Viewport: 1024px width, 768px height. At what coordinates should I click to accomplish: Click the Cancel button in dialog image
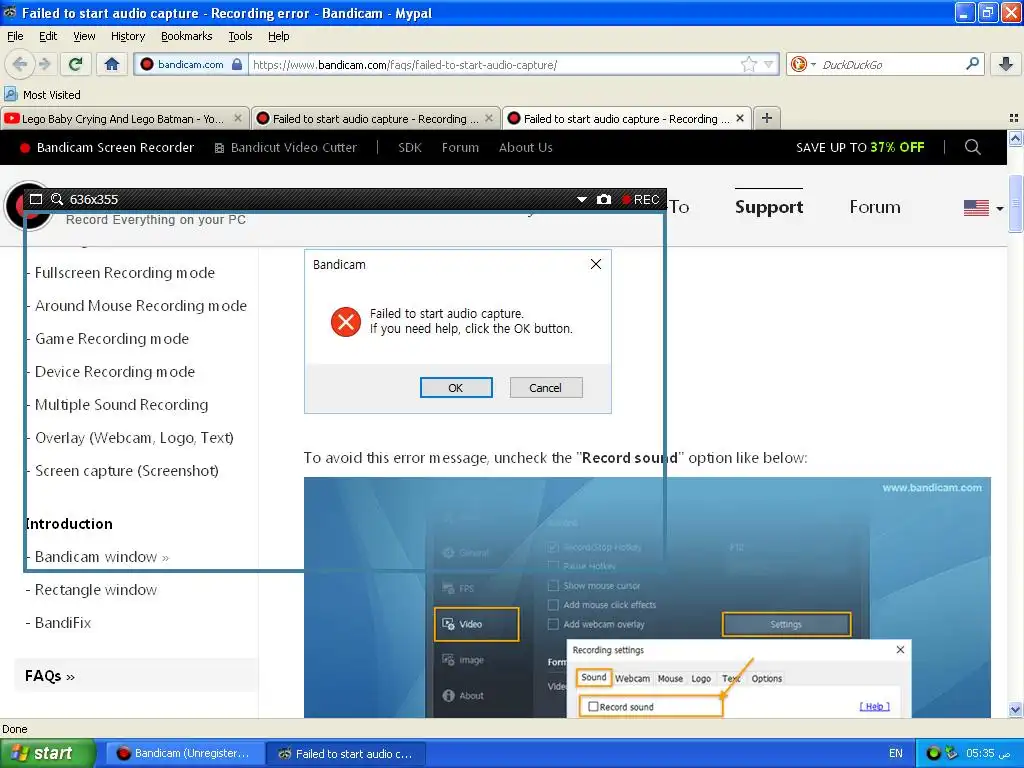(545, 388)
